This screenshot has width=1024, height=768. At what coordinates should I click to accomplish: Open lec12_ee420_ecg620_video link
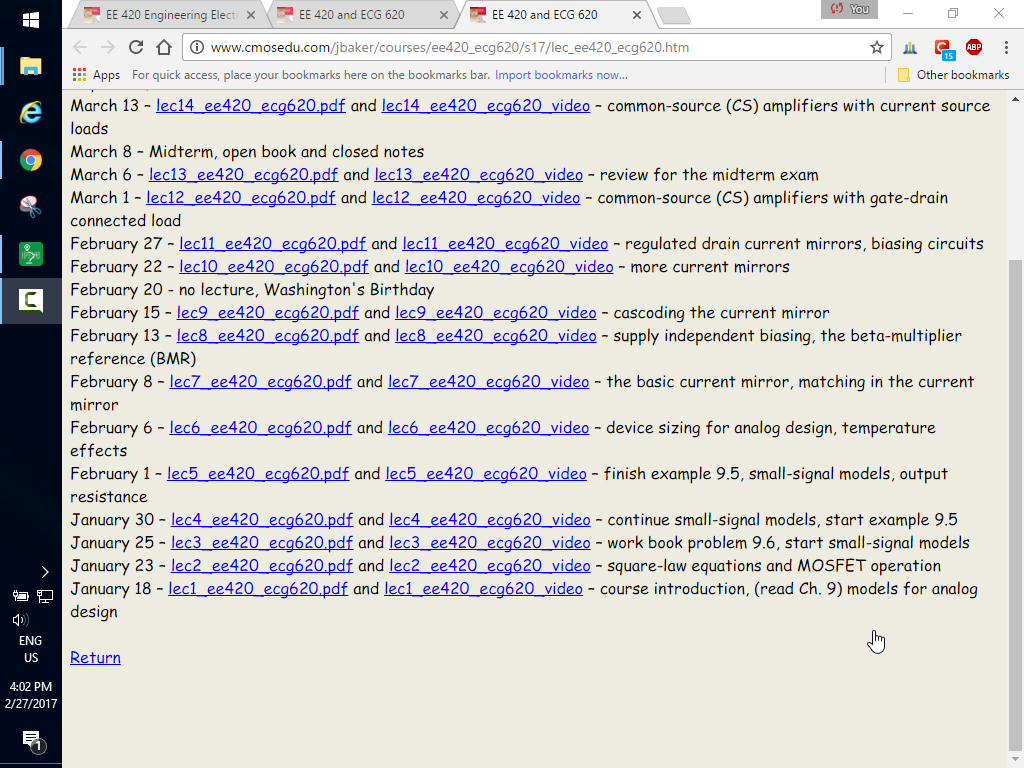click(476, 198)
